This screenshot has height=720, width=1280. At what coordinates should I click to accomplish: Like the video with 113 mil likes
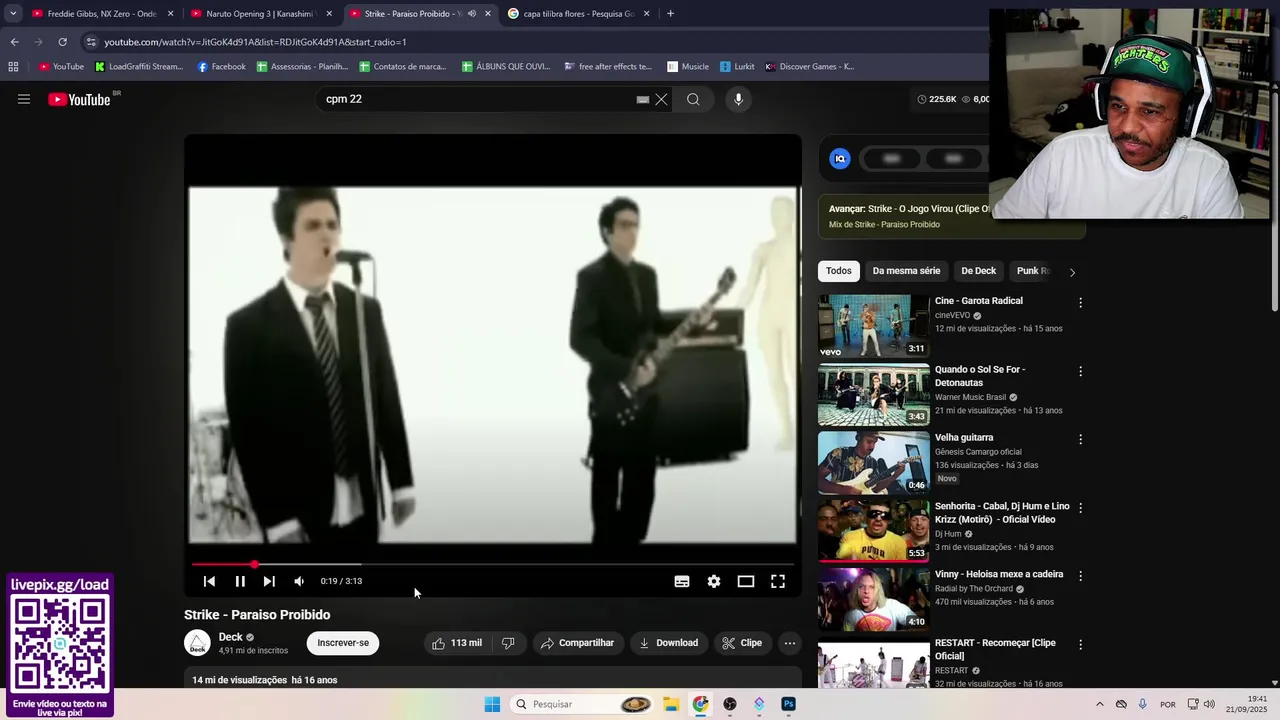(457, 643)
